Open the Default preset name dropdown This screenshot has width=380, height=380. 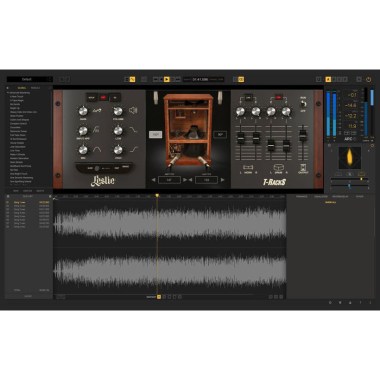tap(29, 79)
